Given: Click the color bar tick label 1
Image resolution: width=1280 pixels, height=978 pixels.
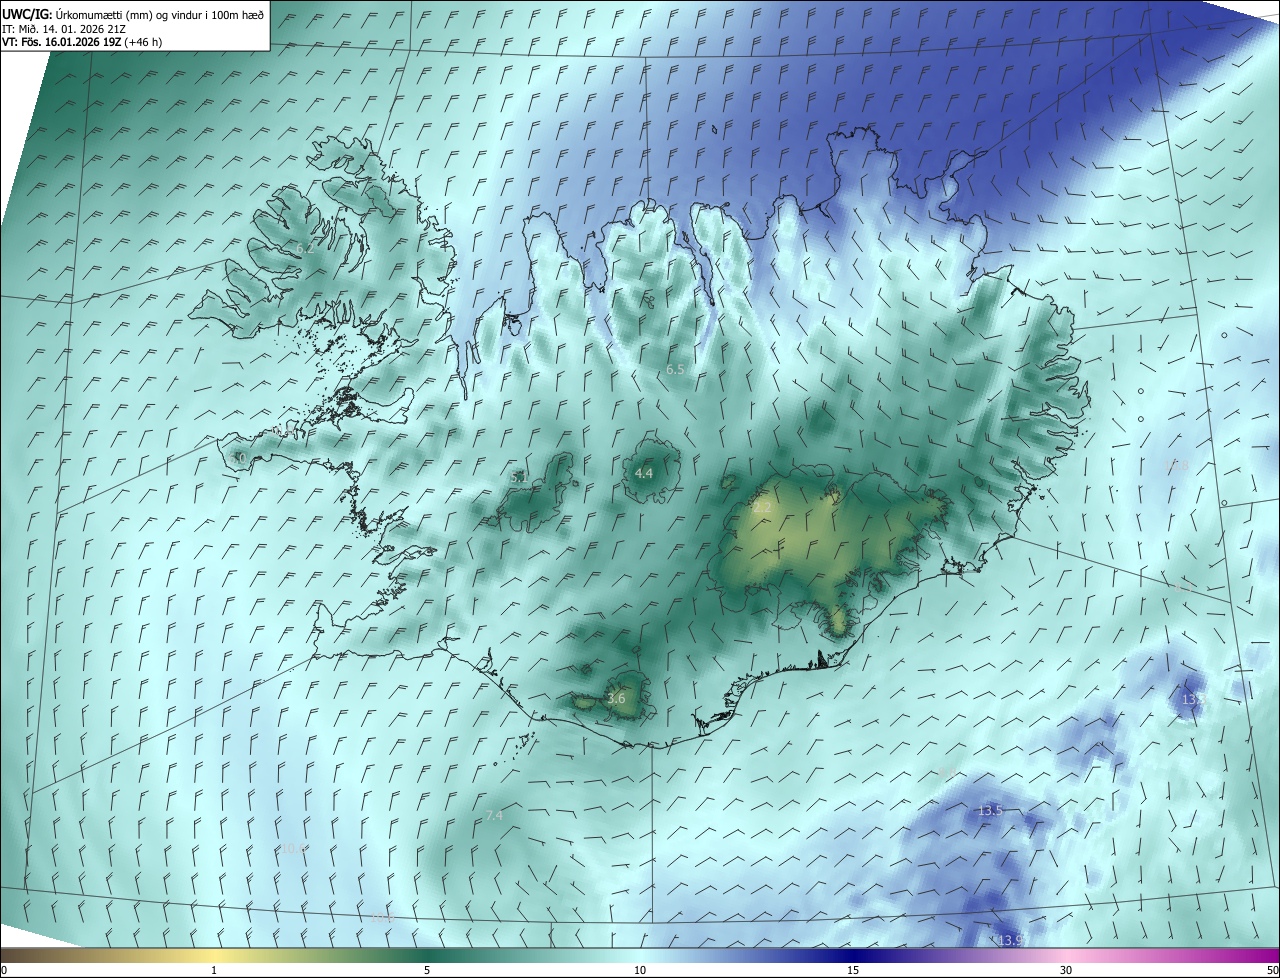Looking at the screenshot, I should (x=214, y=970).
